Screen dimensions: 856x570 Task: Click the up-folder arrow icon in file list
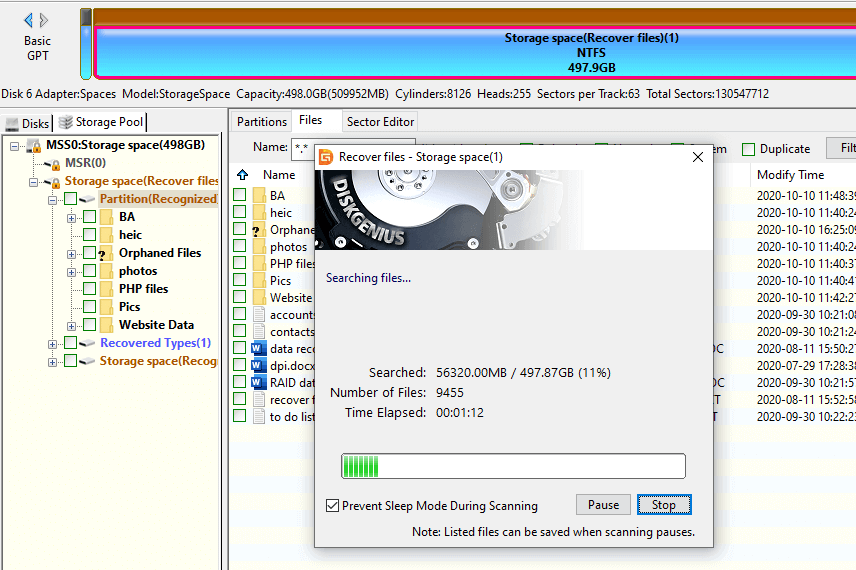pos(242,175)
